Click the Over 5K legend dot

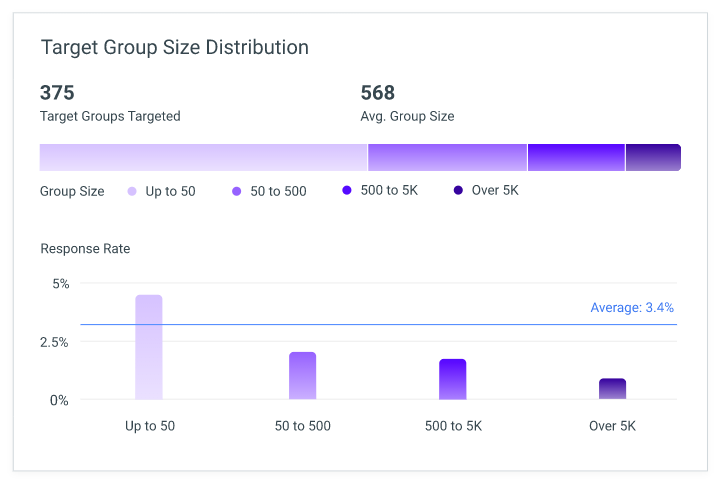coord(458,190)
